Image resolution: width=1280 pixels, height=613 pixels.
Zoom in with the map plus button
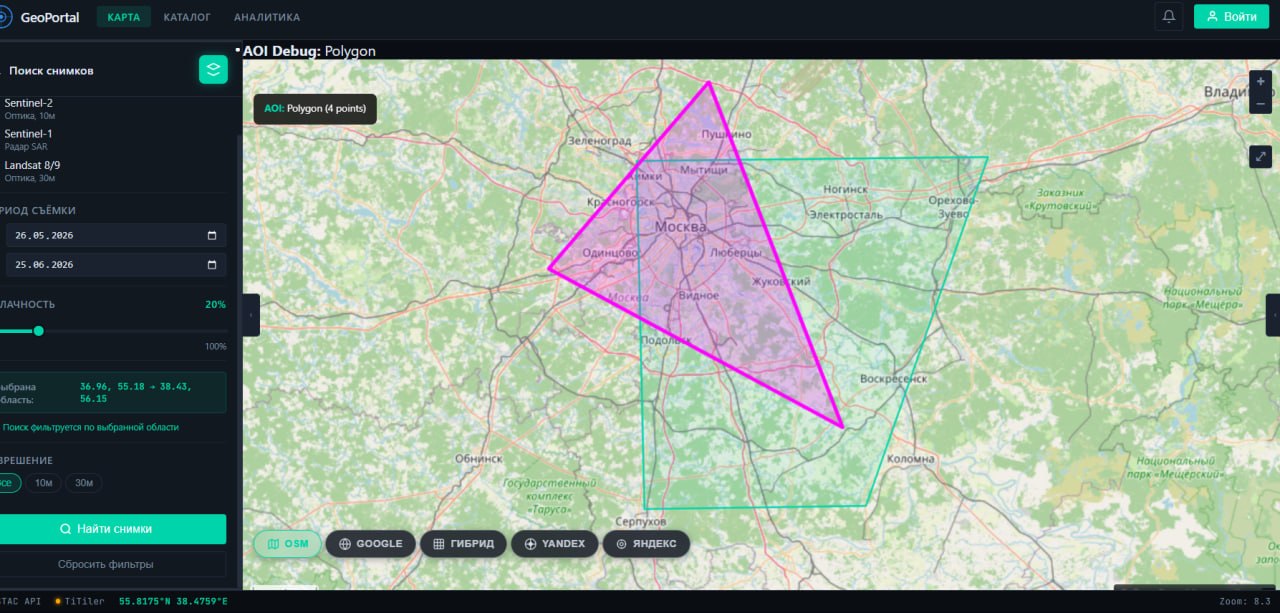1261,82
